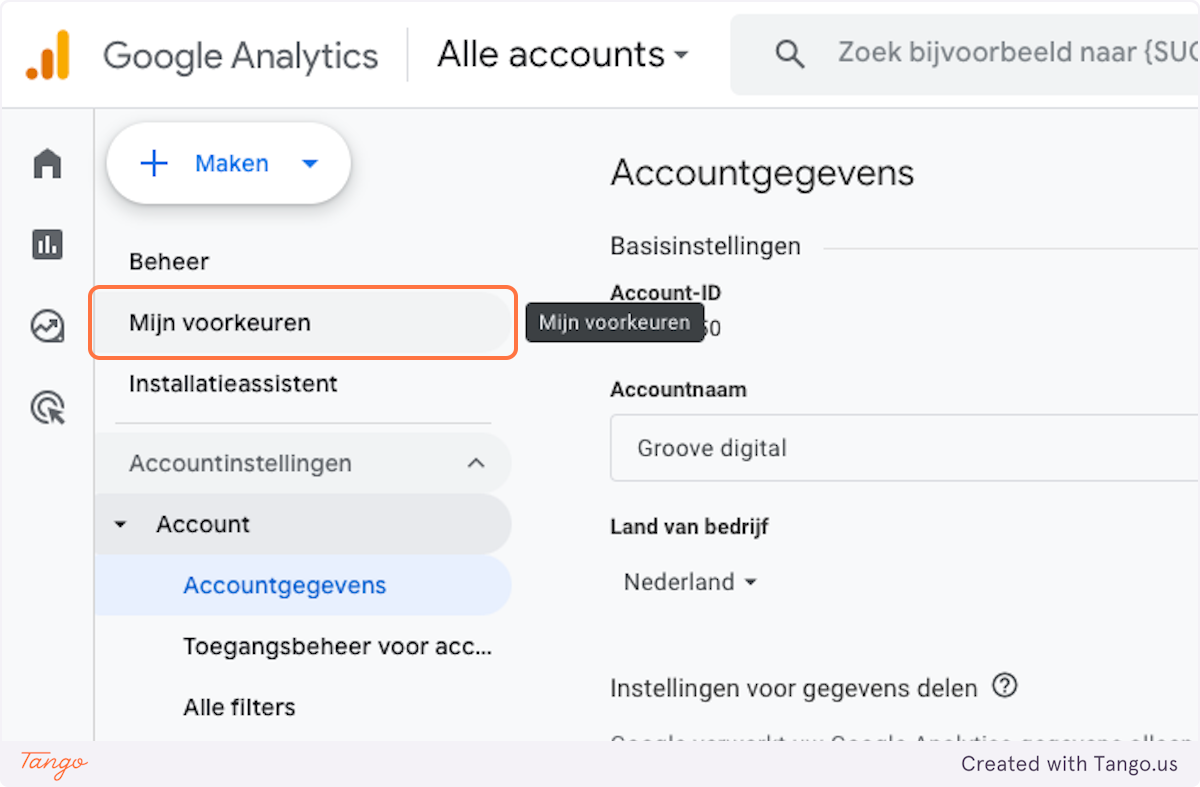Collapse the Account tree item
1200x787 pixels.
[x=120, y=524]
